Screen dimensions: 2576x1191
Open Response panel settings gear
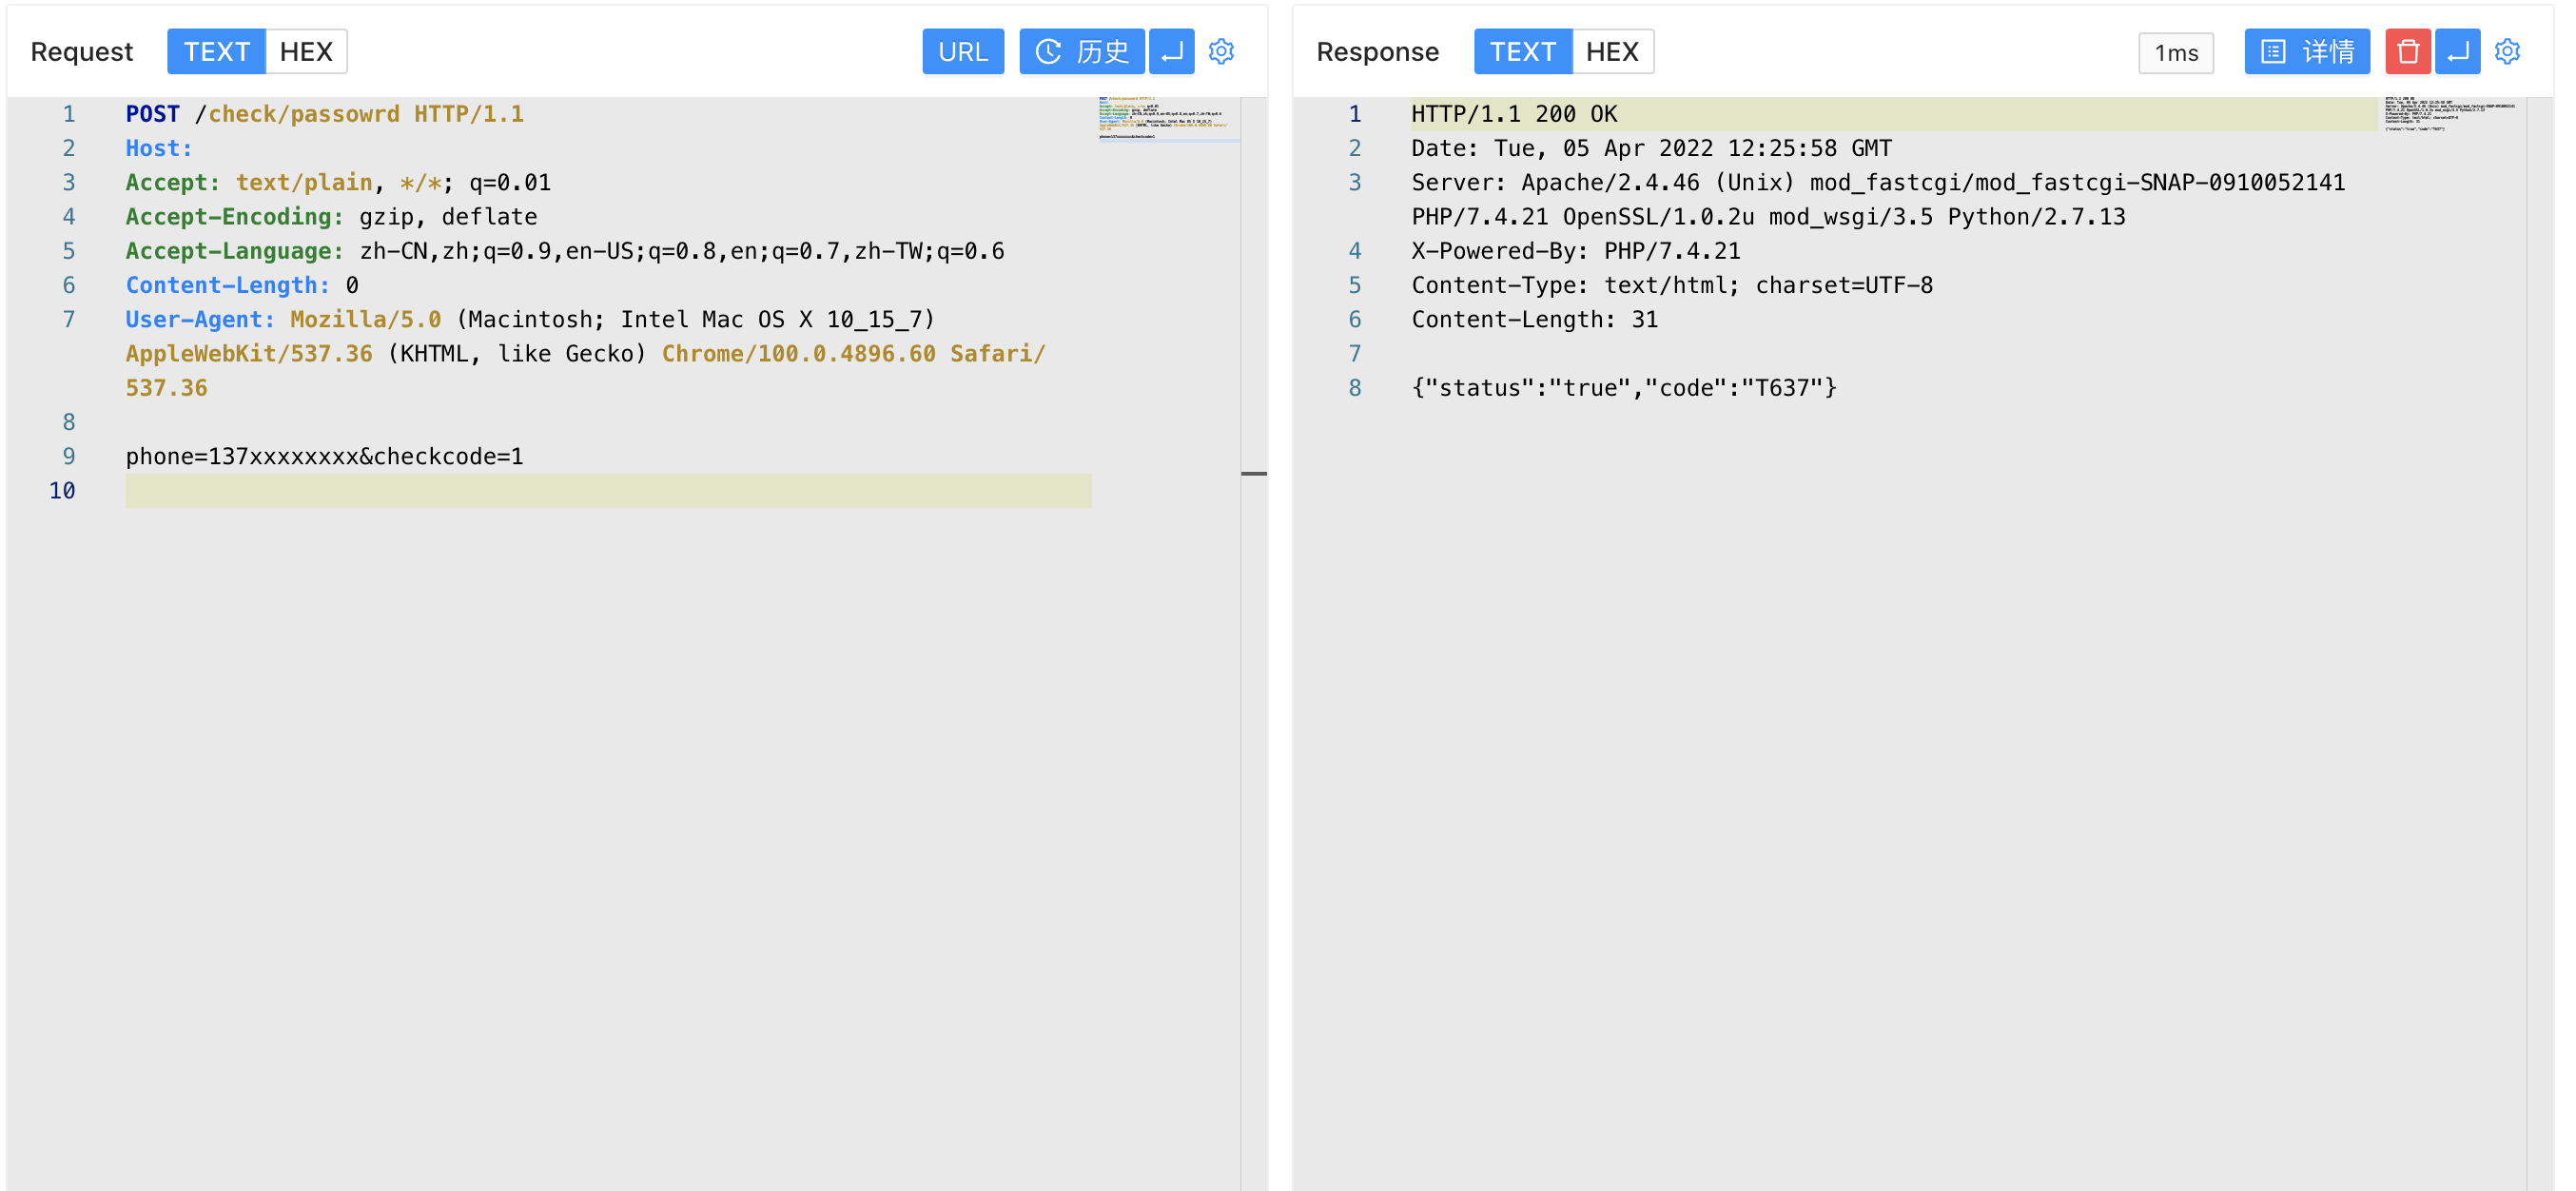tap(2507, 51)
